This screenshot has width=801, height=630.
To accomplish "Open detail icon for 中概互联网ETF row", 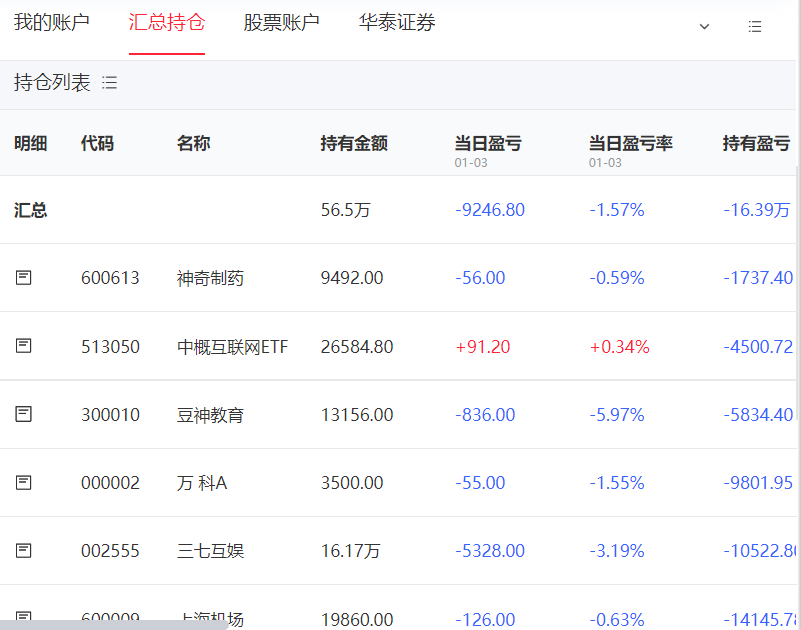I will (24, 346).
